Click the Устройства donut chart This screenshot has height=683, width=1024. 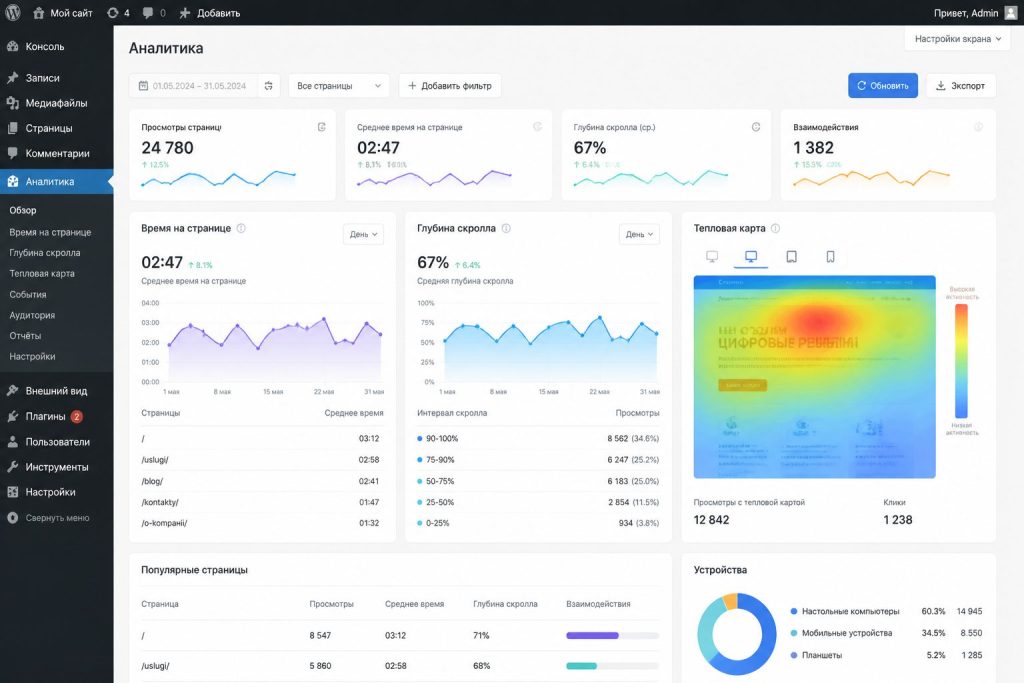pyautogui.click(x=737, y=633)
